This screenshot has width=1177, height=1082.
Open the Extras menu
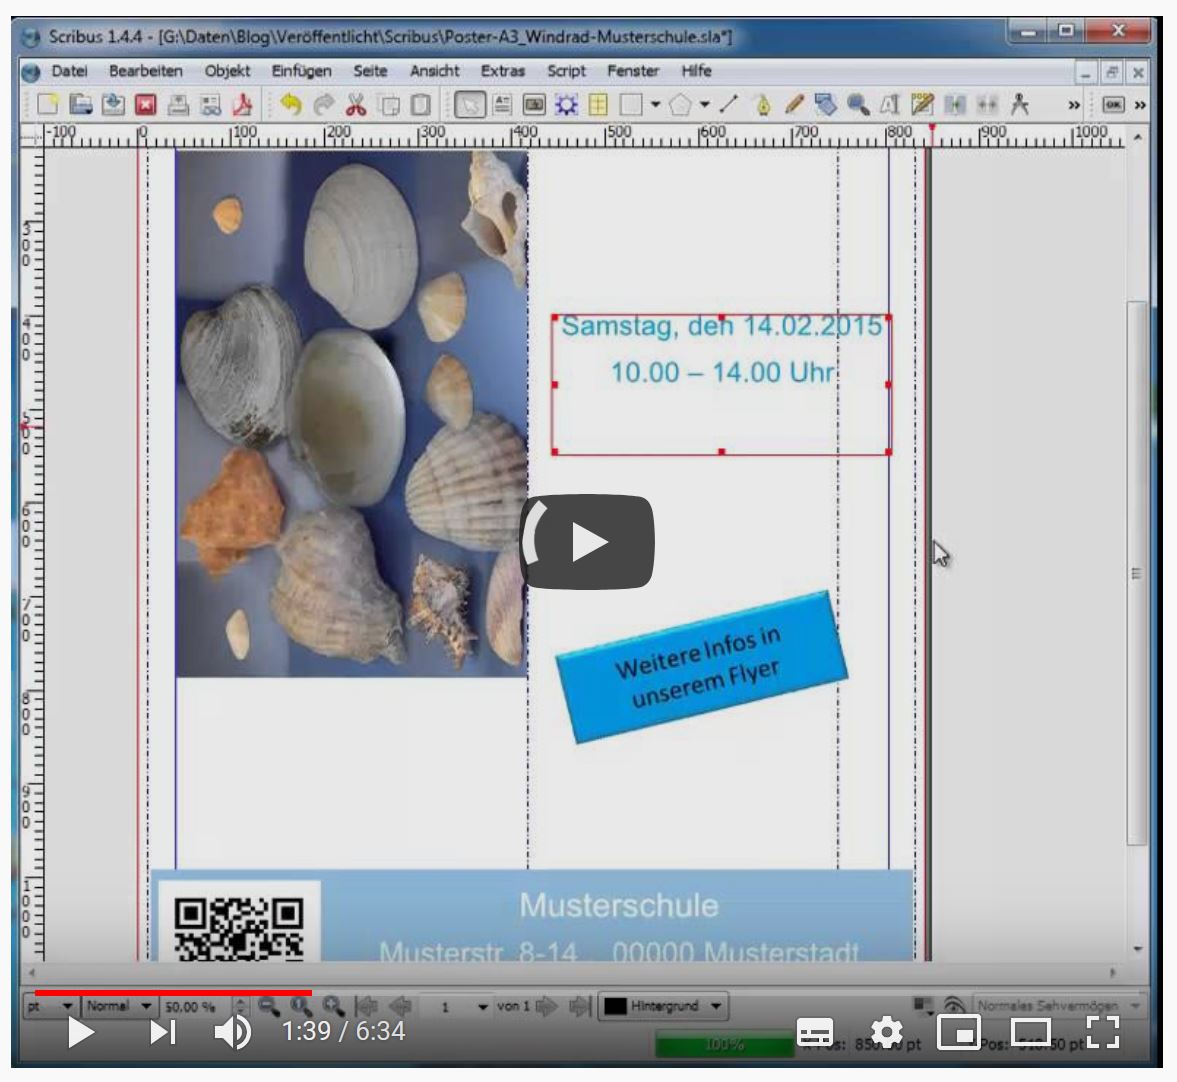502,71
